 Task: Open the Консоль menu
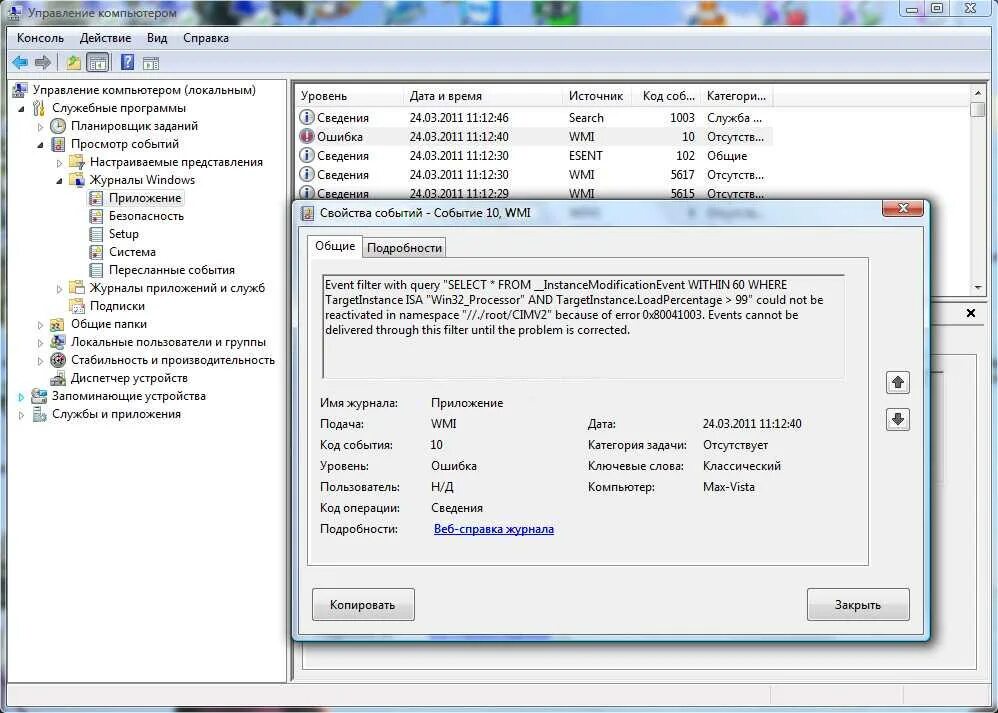[x=40, y=38]
